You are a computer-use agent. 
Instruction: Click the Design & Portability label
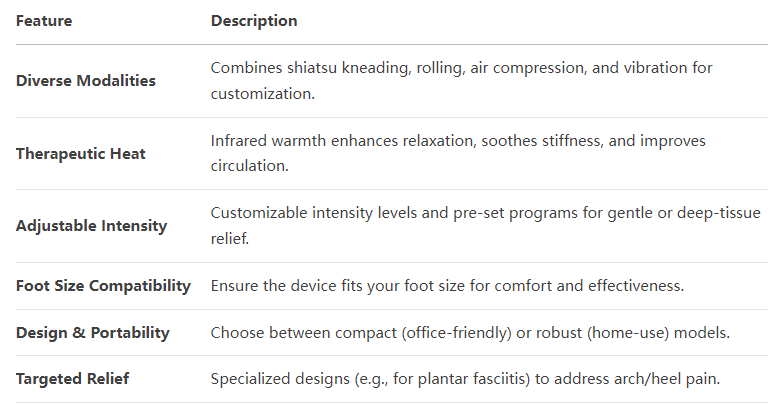click(x=93, y=333)
